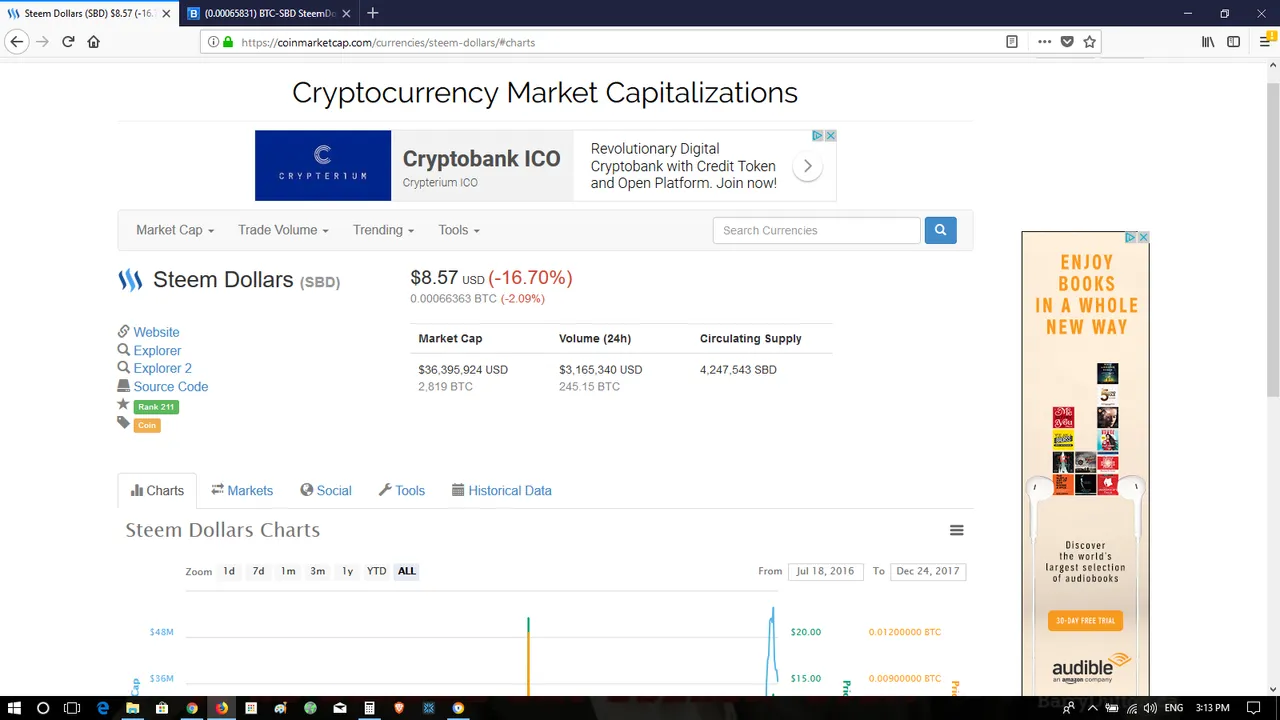Viewport: 1280px width, 720px height.
Task: Select the 7d chart zoom option
Action: coord(258,571)
